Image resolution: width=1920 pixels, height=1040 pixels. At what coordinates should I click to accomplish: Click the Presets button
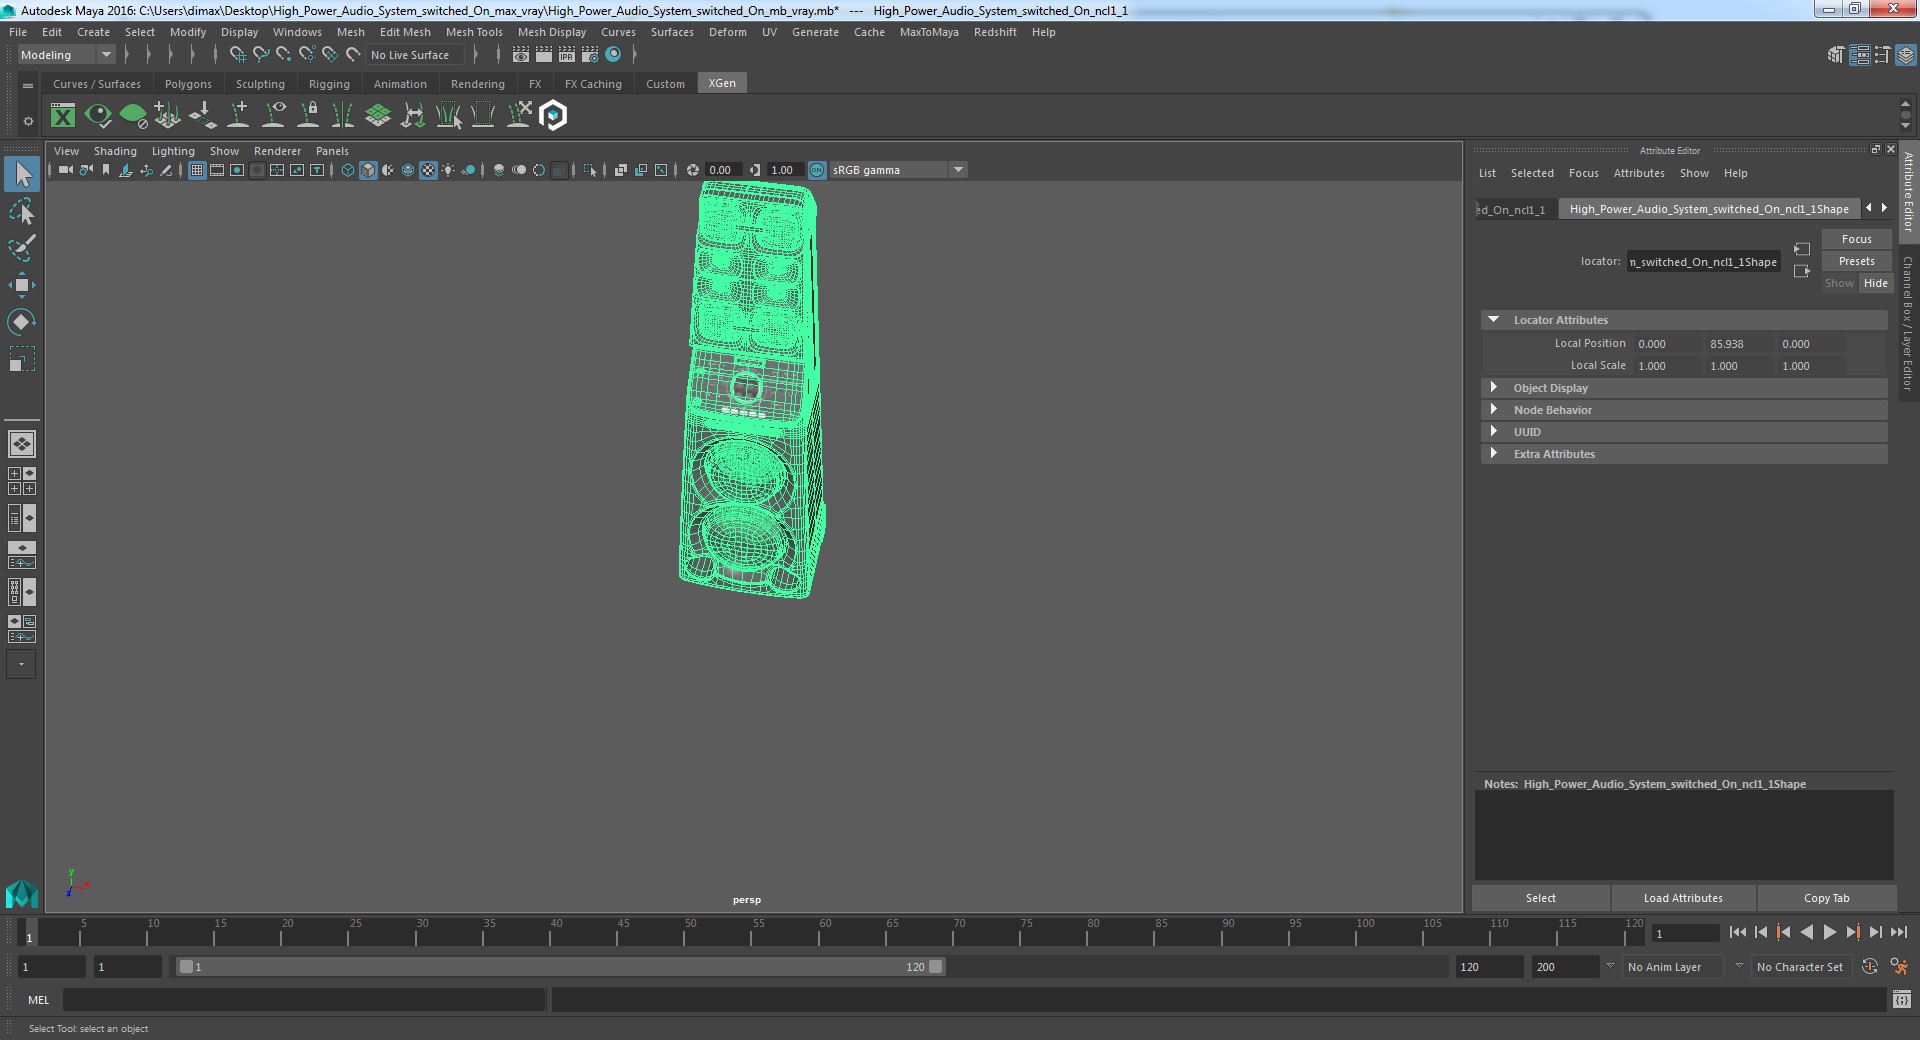click(1856, 261)
